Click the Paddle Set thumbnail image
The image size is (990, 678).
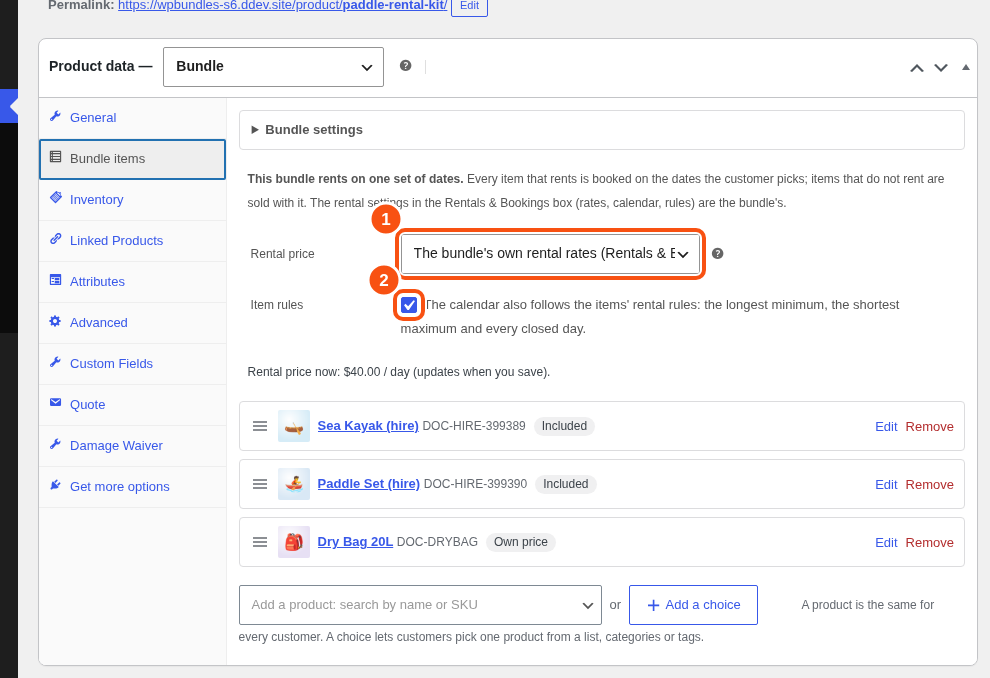coord(294,484)
